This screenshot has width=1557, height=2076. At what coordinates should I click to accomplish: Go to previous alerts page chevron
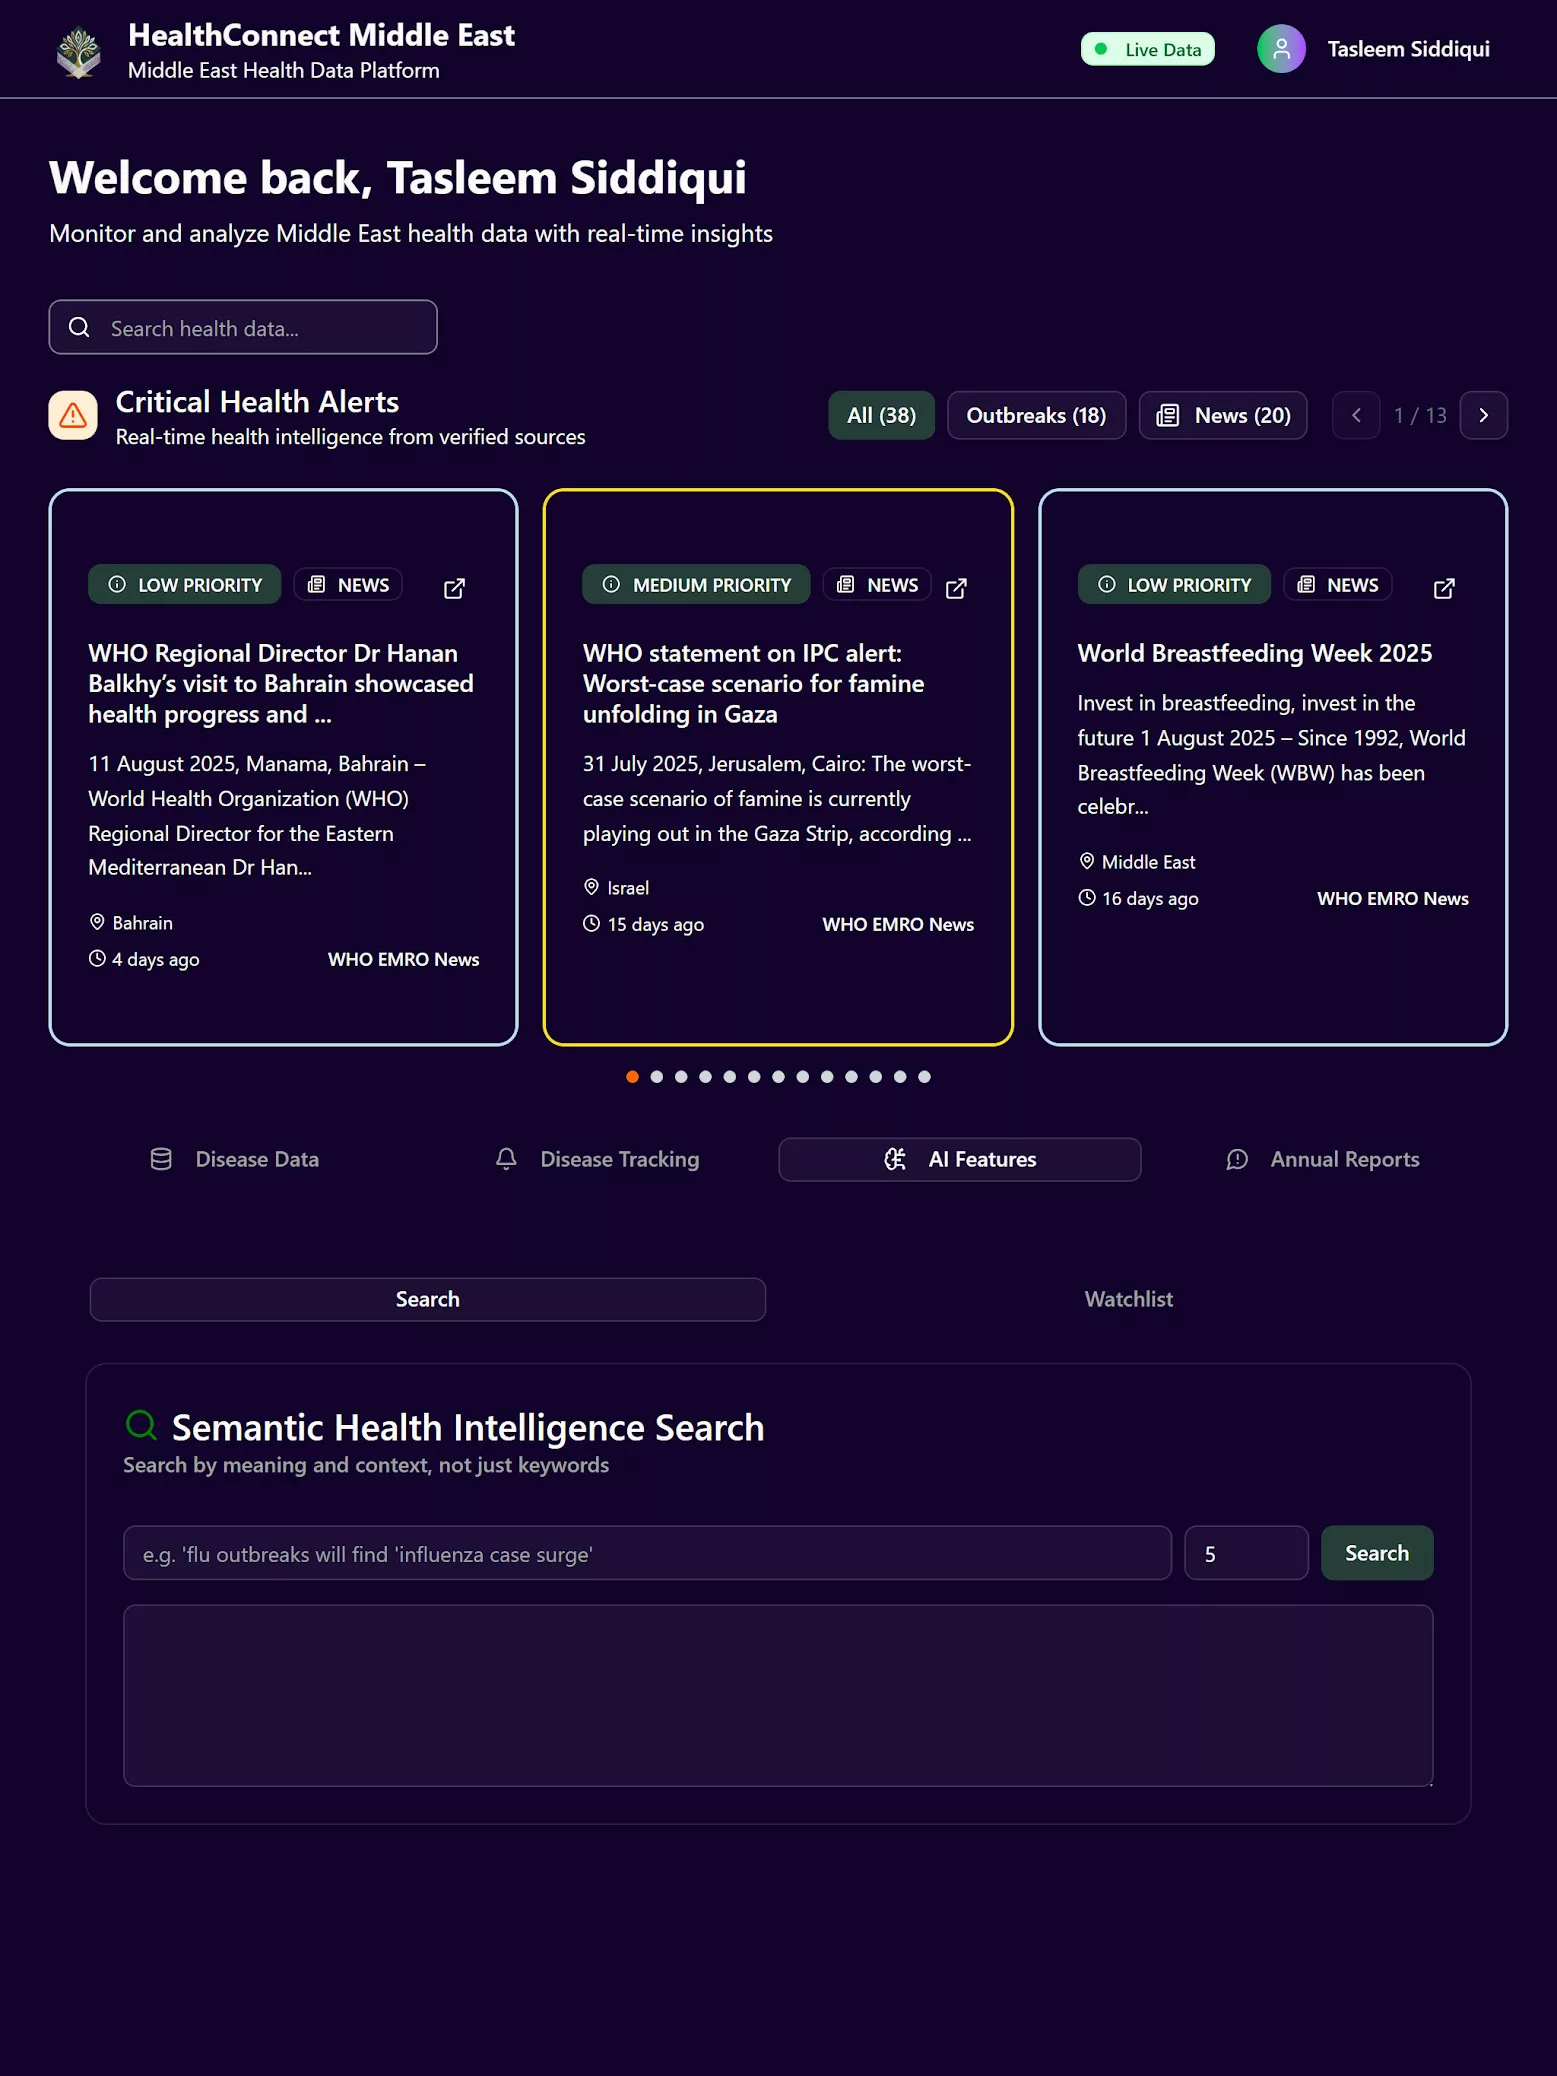1355,415
